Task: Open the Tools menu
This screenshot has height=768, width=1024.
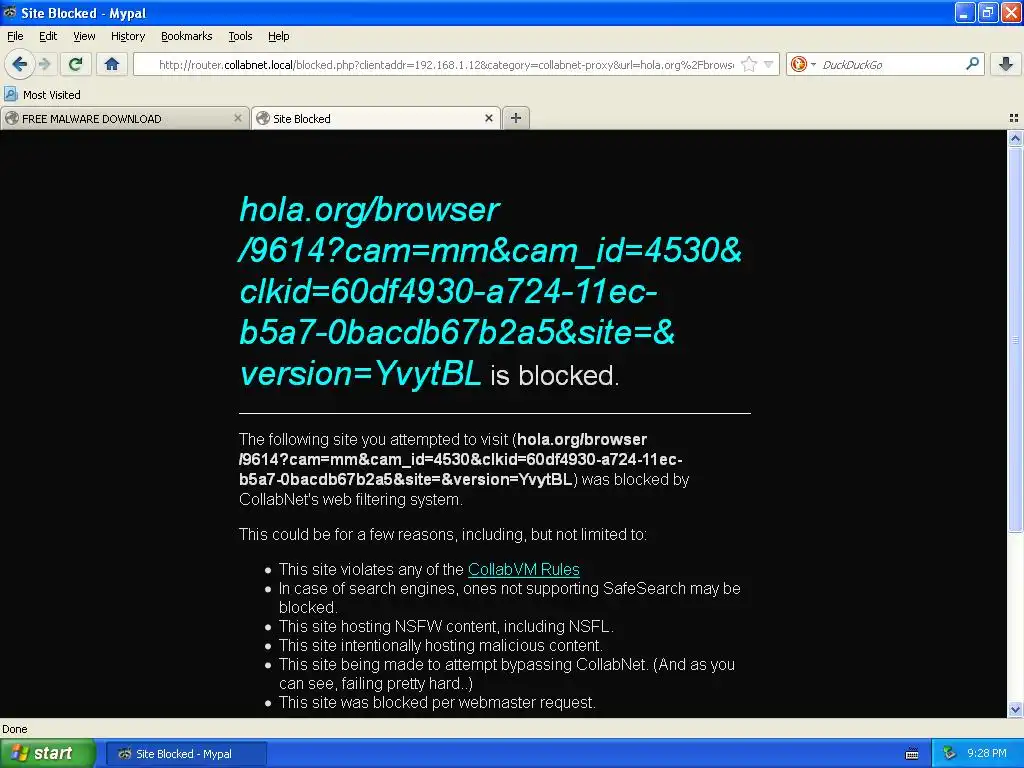Action: click(240, 36)
